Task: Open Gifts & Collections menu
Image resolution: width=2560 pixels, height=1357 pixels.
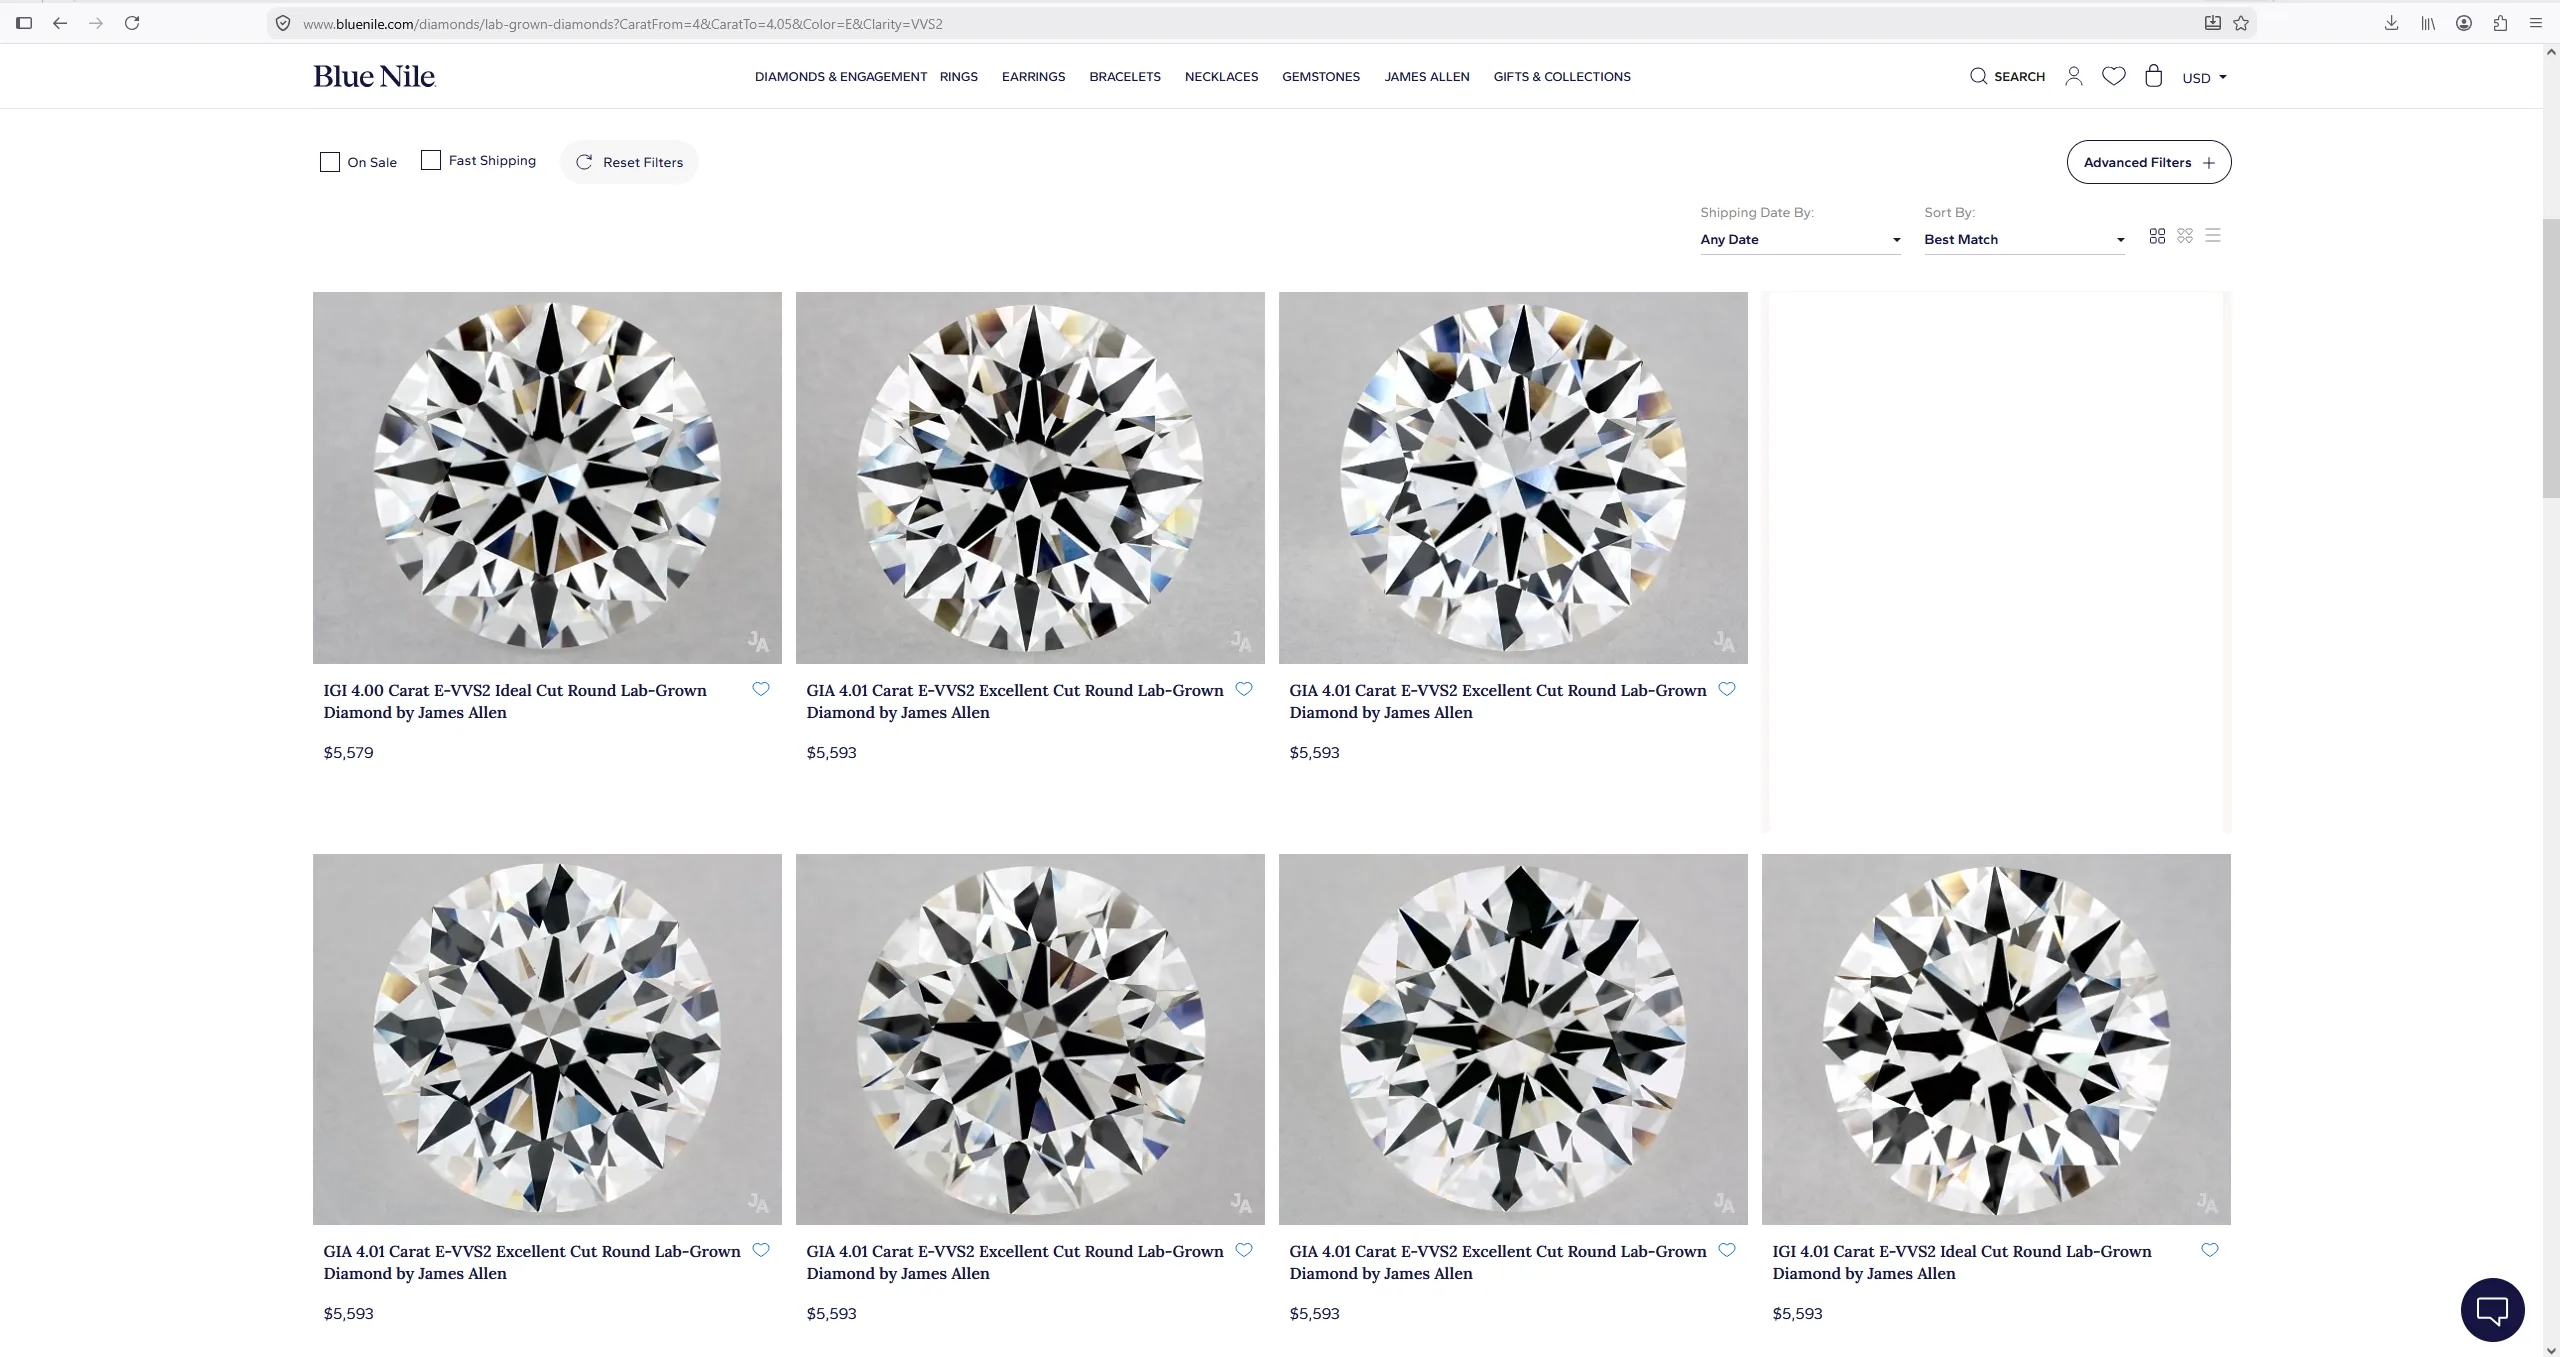Action: coord(1562,77)
